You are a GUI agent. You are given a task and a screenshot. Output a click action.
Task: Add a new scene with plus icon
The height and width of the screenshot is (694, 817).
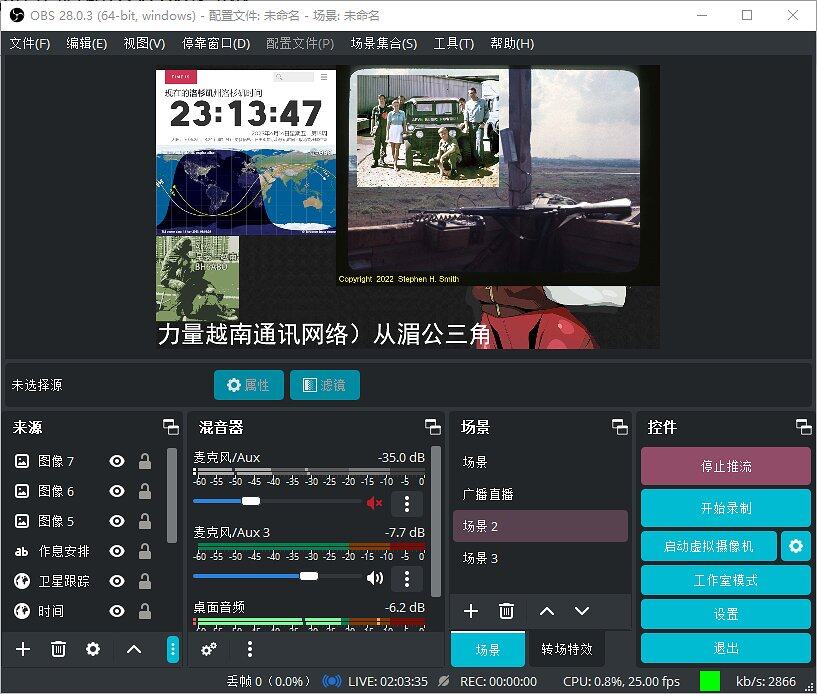coord(471,611)
